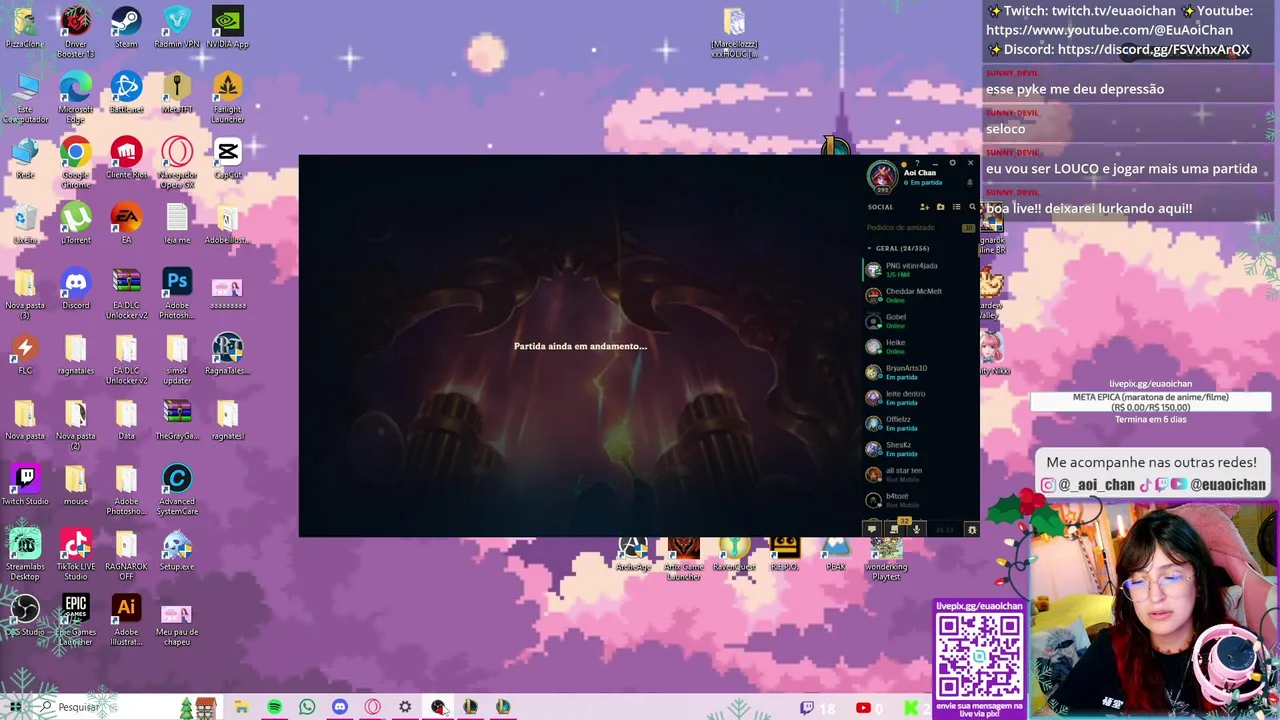The width and height of the screenshot is (1280, 720).
Task: Click Aoi Chan profile avatar
Action: [x=882, y=177]
